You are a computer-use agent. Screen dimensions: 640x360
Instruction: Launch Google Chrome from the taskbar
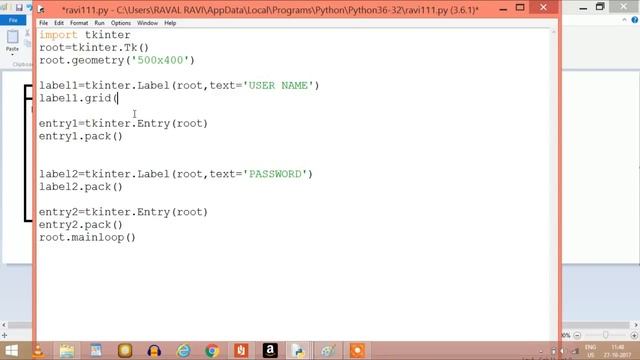click(x=212, y=351)
